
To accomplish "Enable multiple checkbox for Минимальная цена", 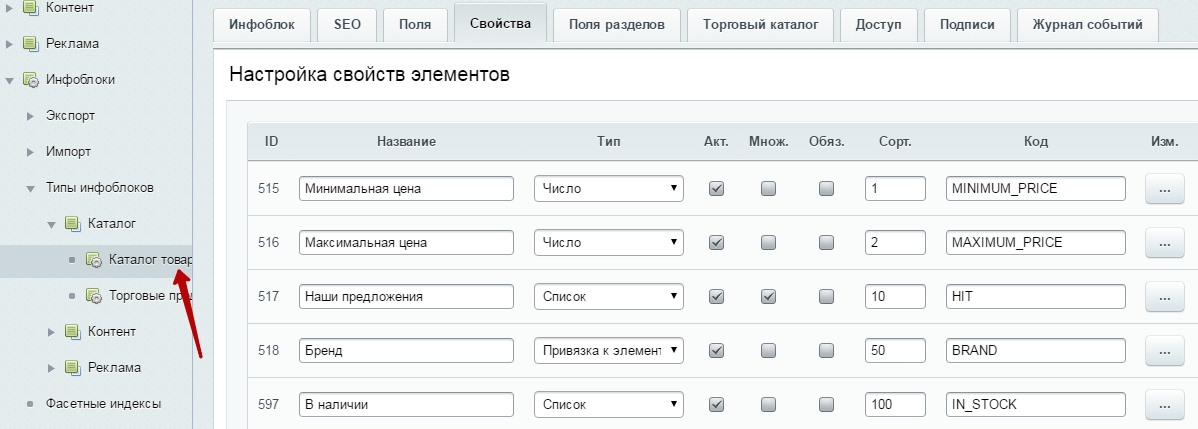I will click(769, 188).
